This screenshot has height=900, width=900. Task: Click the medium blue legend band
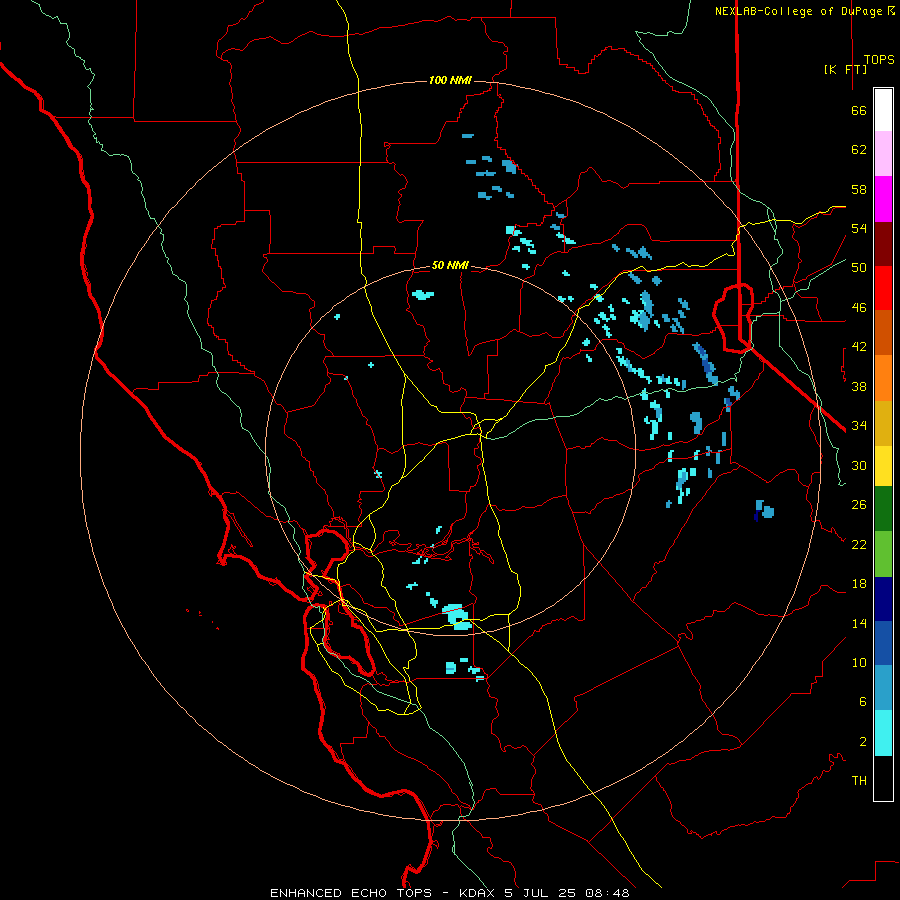coord(883,643)
